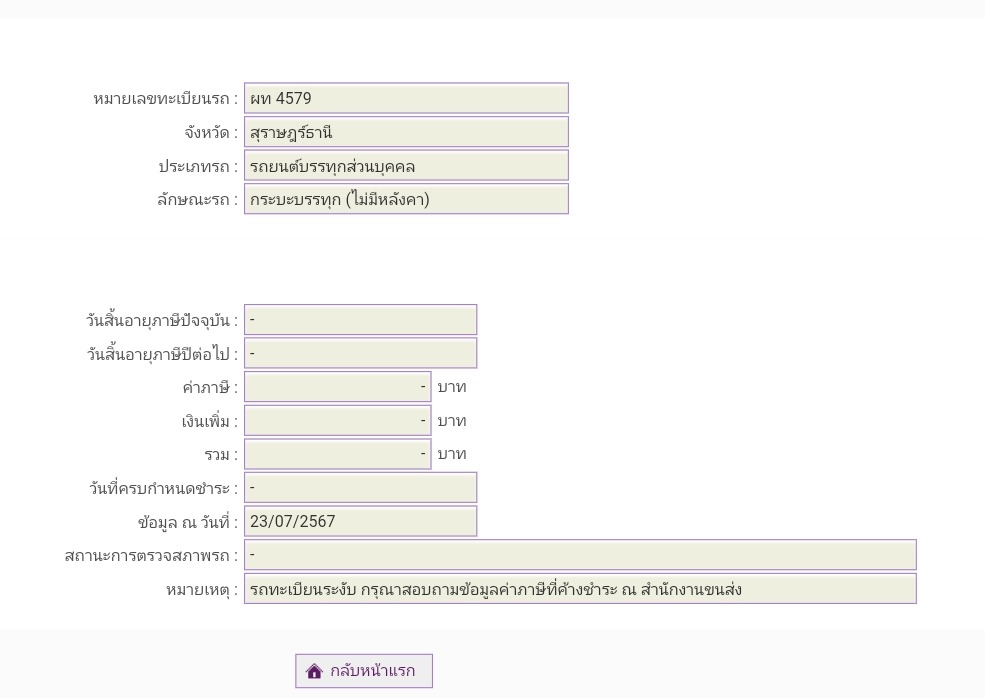This screenshot has height=698, width=985.
Task: Click บาท unit next to เงินเพิ่ม
Action: tap(452, 421)
